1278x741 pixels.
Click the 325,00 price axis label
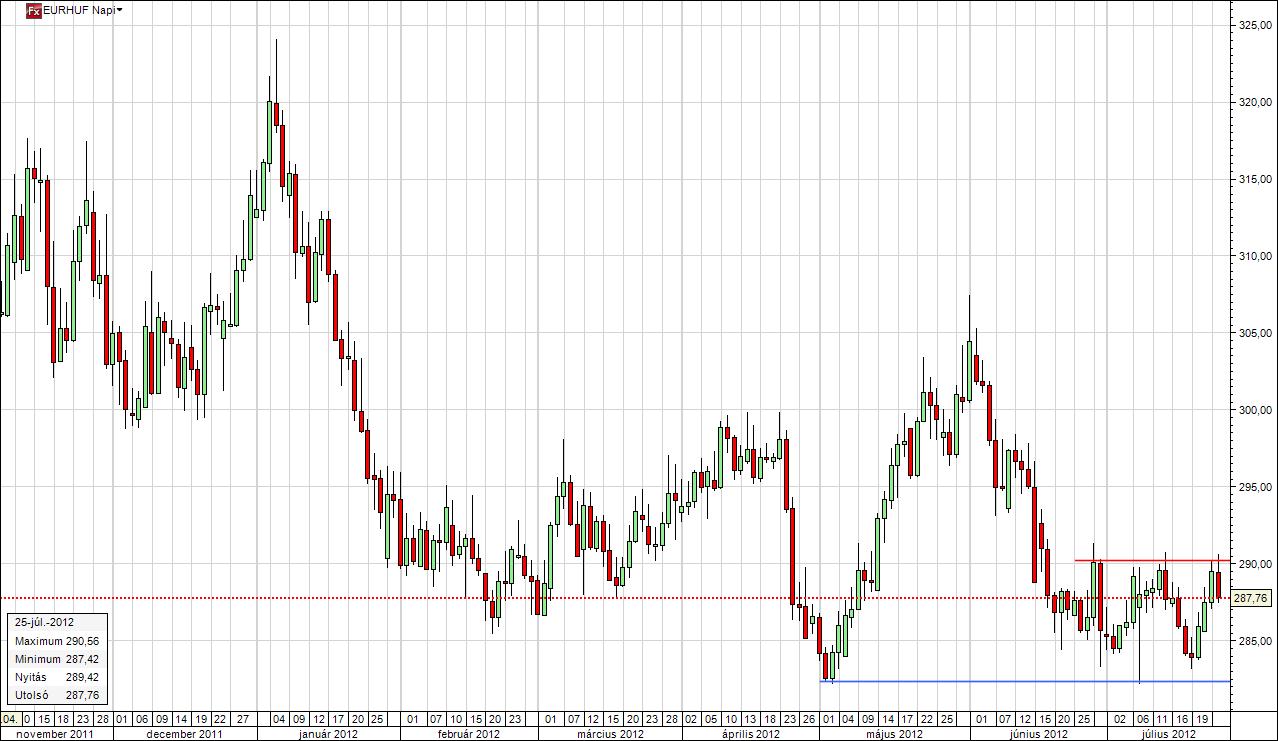[1254, 25]
